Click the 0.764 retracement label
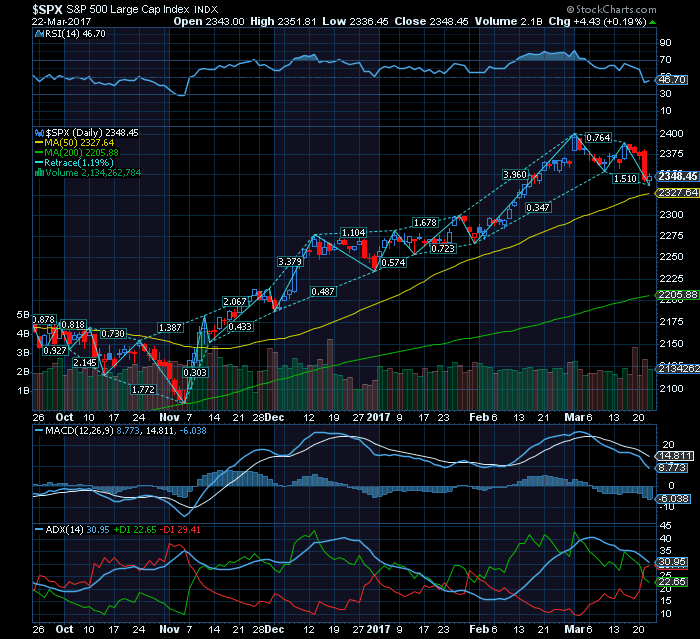Viewport: 700px width, 639px height. (x=598, y=138)
